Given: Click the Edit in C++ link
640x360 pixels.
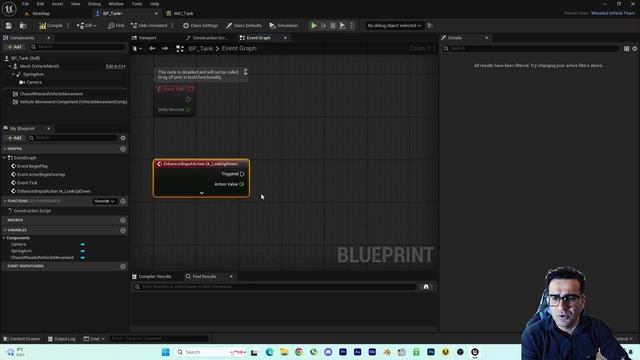Looking at the screenshot, I should tap(116, 66).
